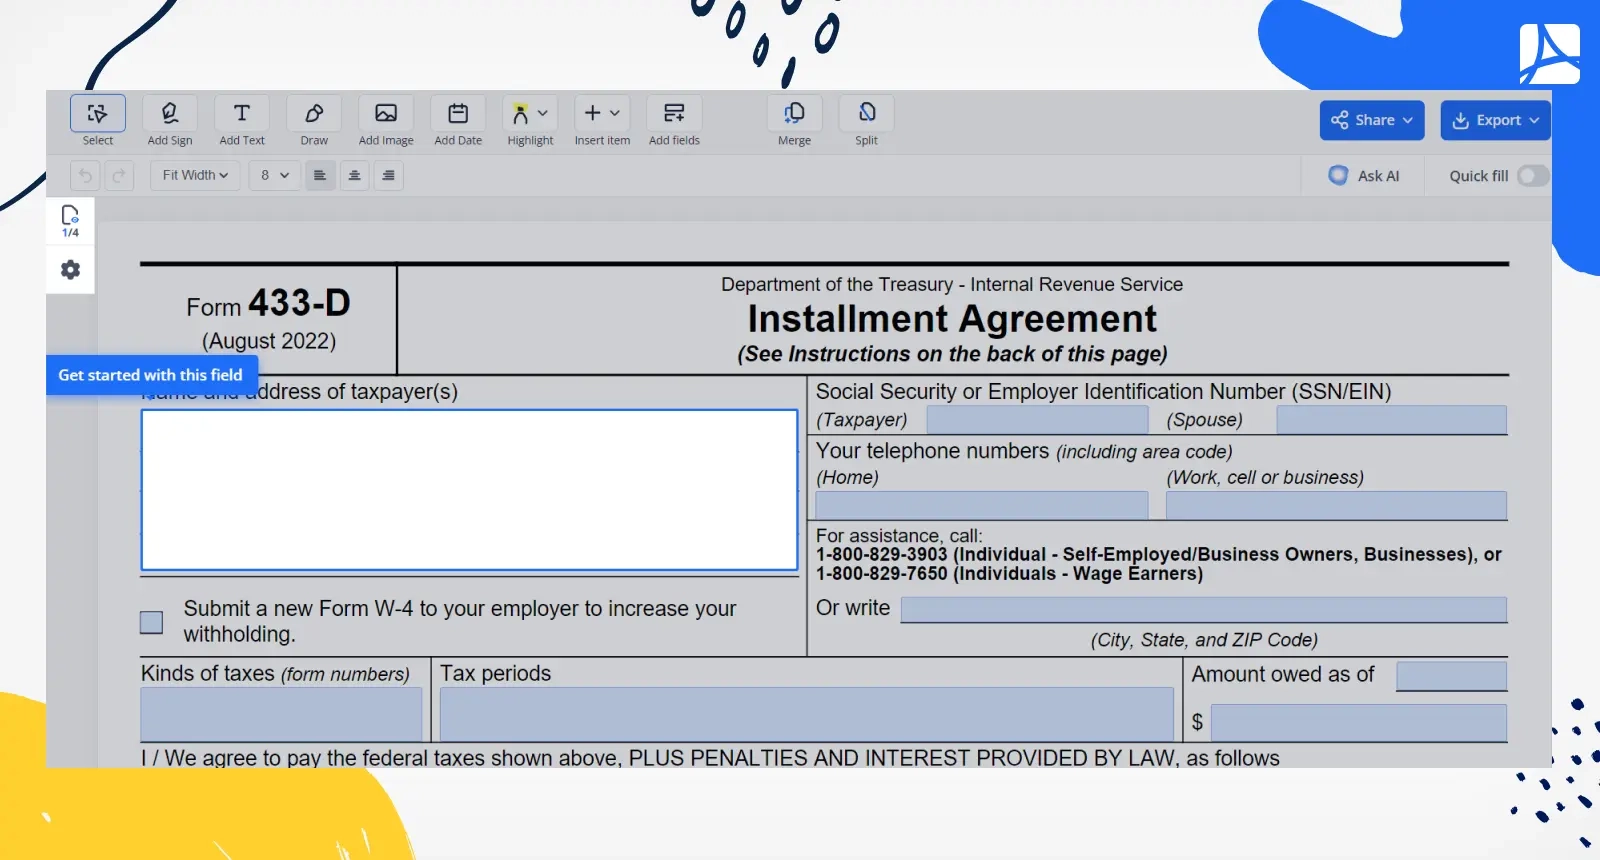This screenshot has height=860, width=1600.
Task: Open the pages panel icon
Action: tap(70, 221)
